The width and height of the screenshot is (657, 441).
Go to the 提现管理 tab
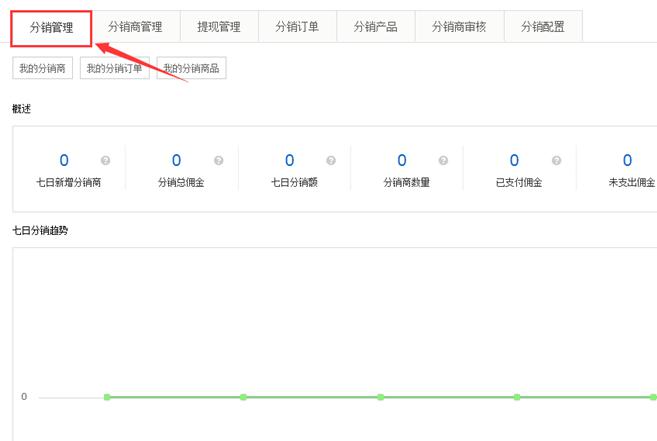click(x=218, y=28)
